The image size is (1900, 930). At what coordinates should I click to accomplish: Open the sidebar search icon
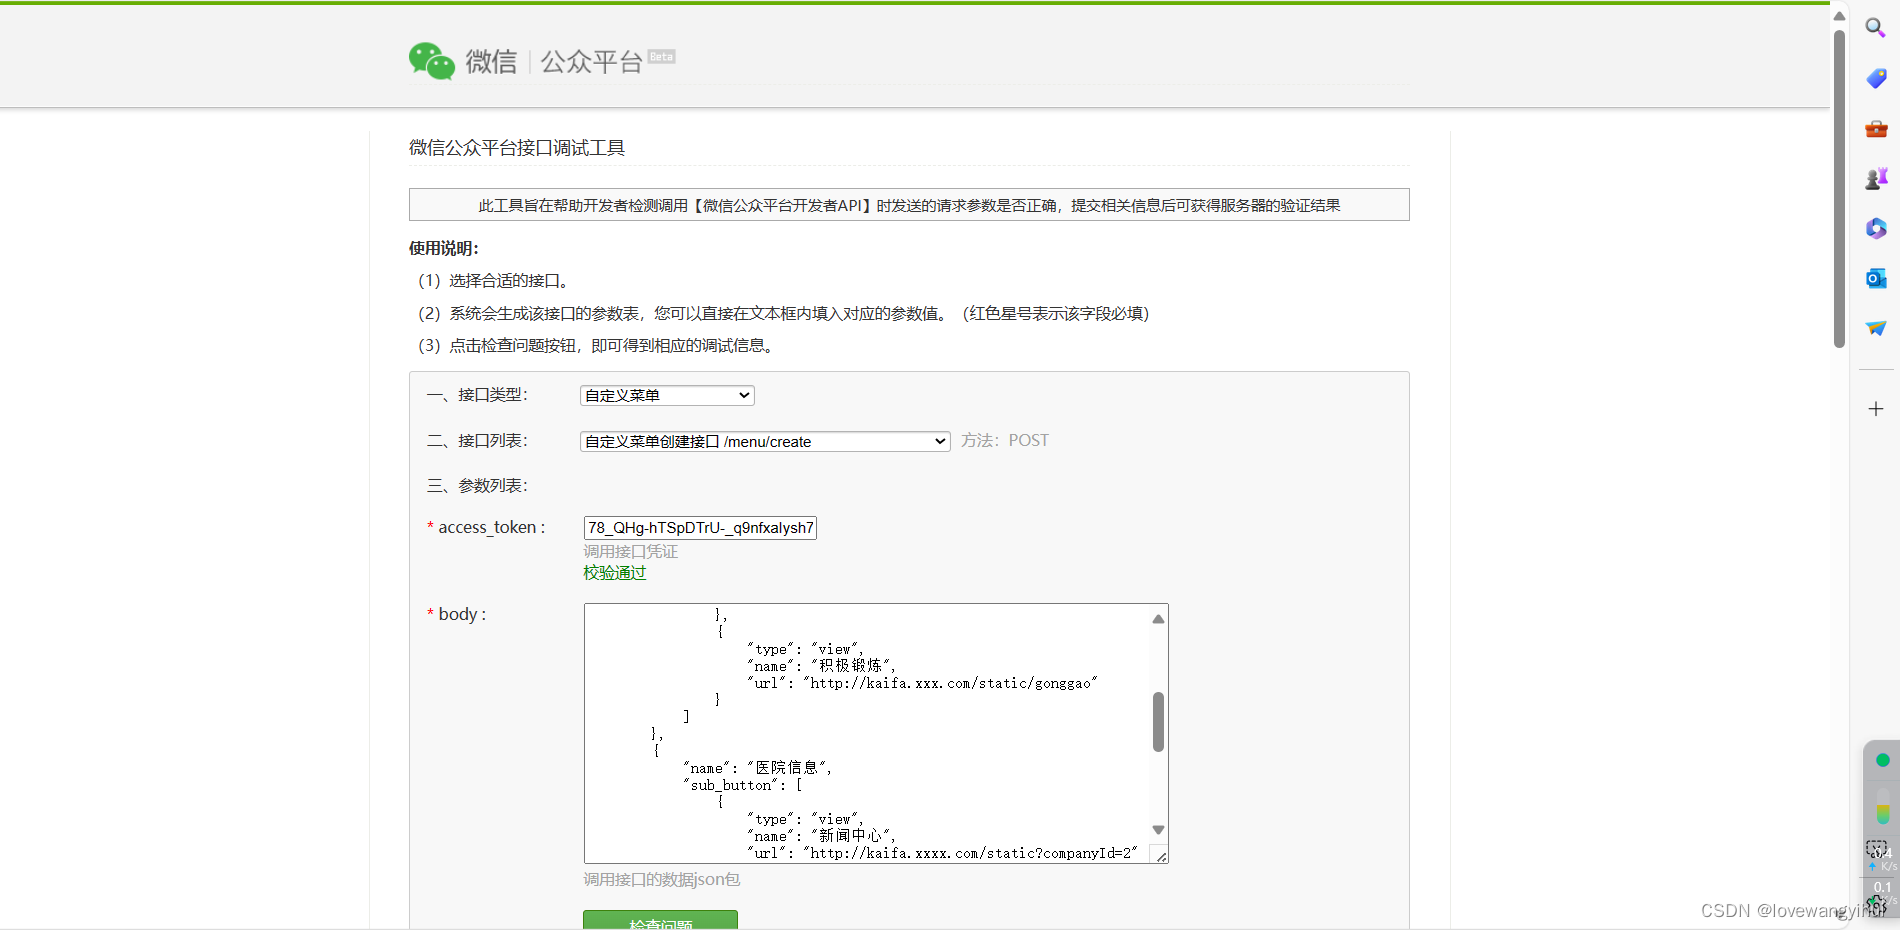[x=1876, y=28]
